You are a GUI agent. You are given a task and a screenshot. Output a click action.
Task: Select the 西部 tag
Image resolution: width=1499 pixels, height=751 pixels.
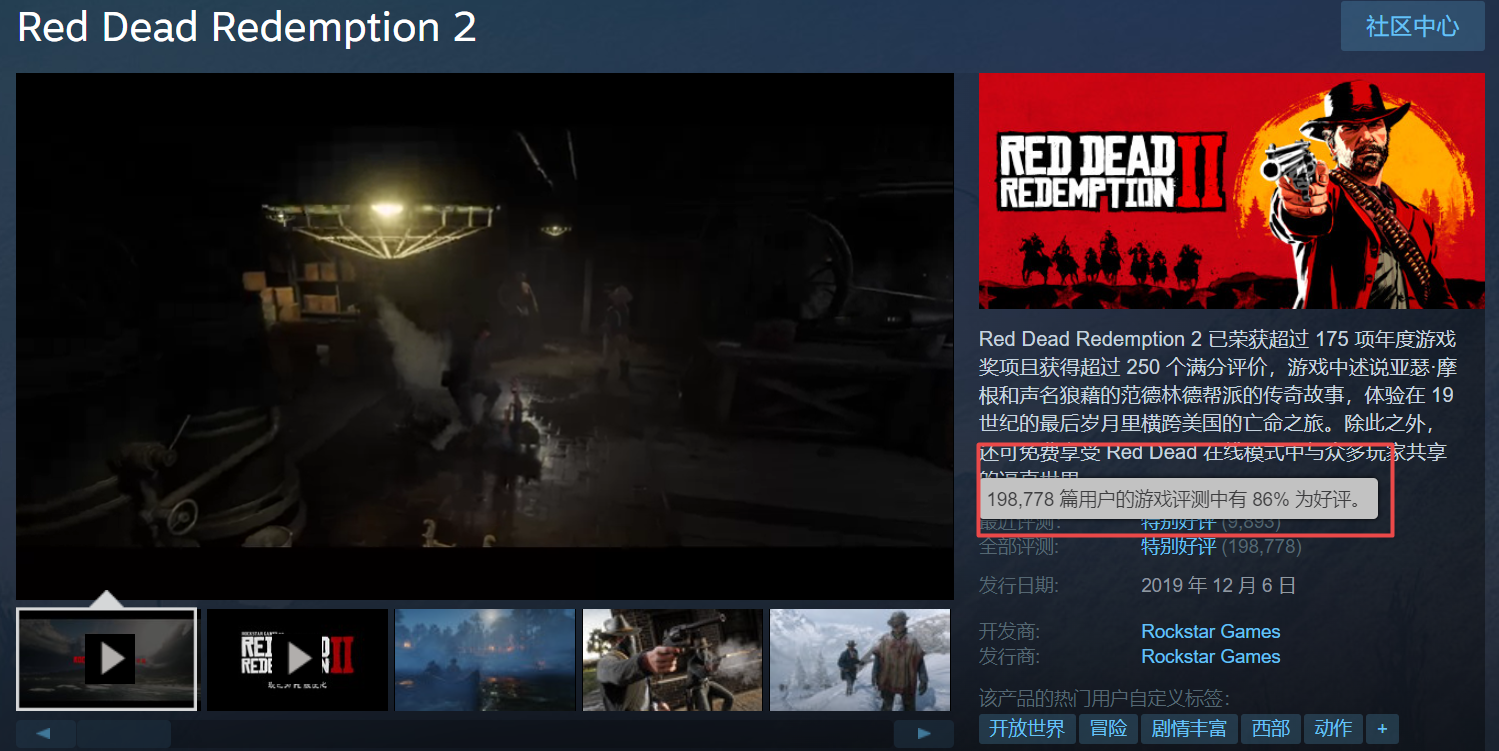1270,728
